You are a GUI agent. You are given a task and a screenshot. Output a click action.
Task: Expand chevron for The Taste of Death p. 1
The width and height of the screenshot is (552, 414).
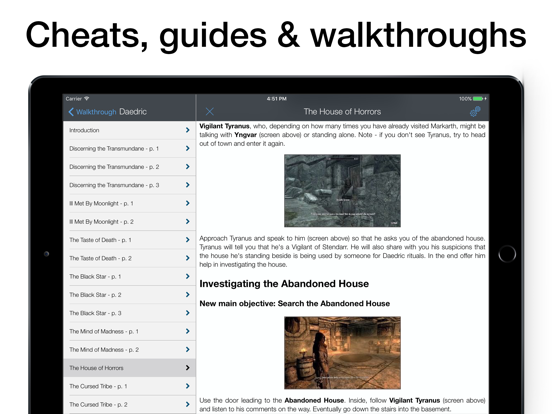pyautogui.click(x=188, y=240)
